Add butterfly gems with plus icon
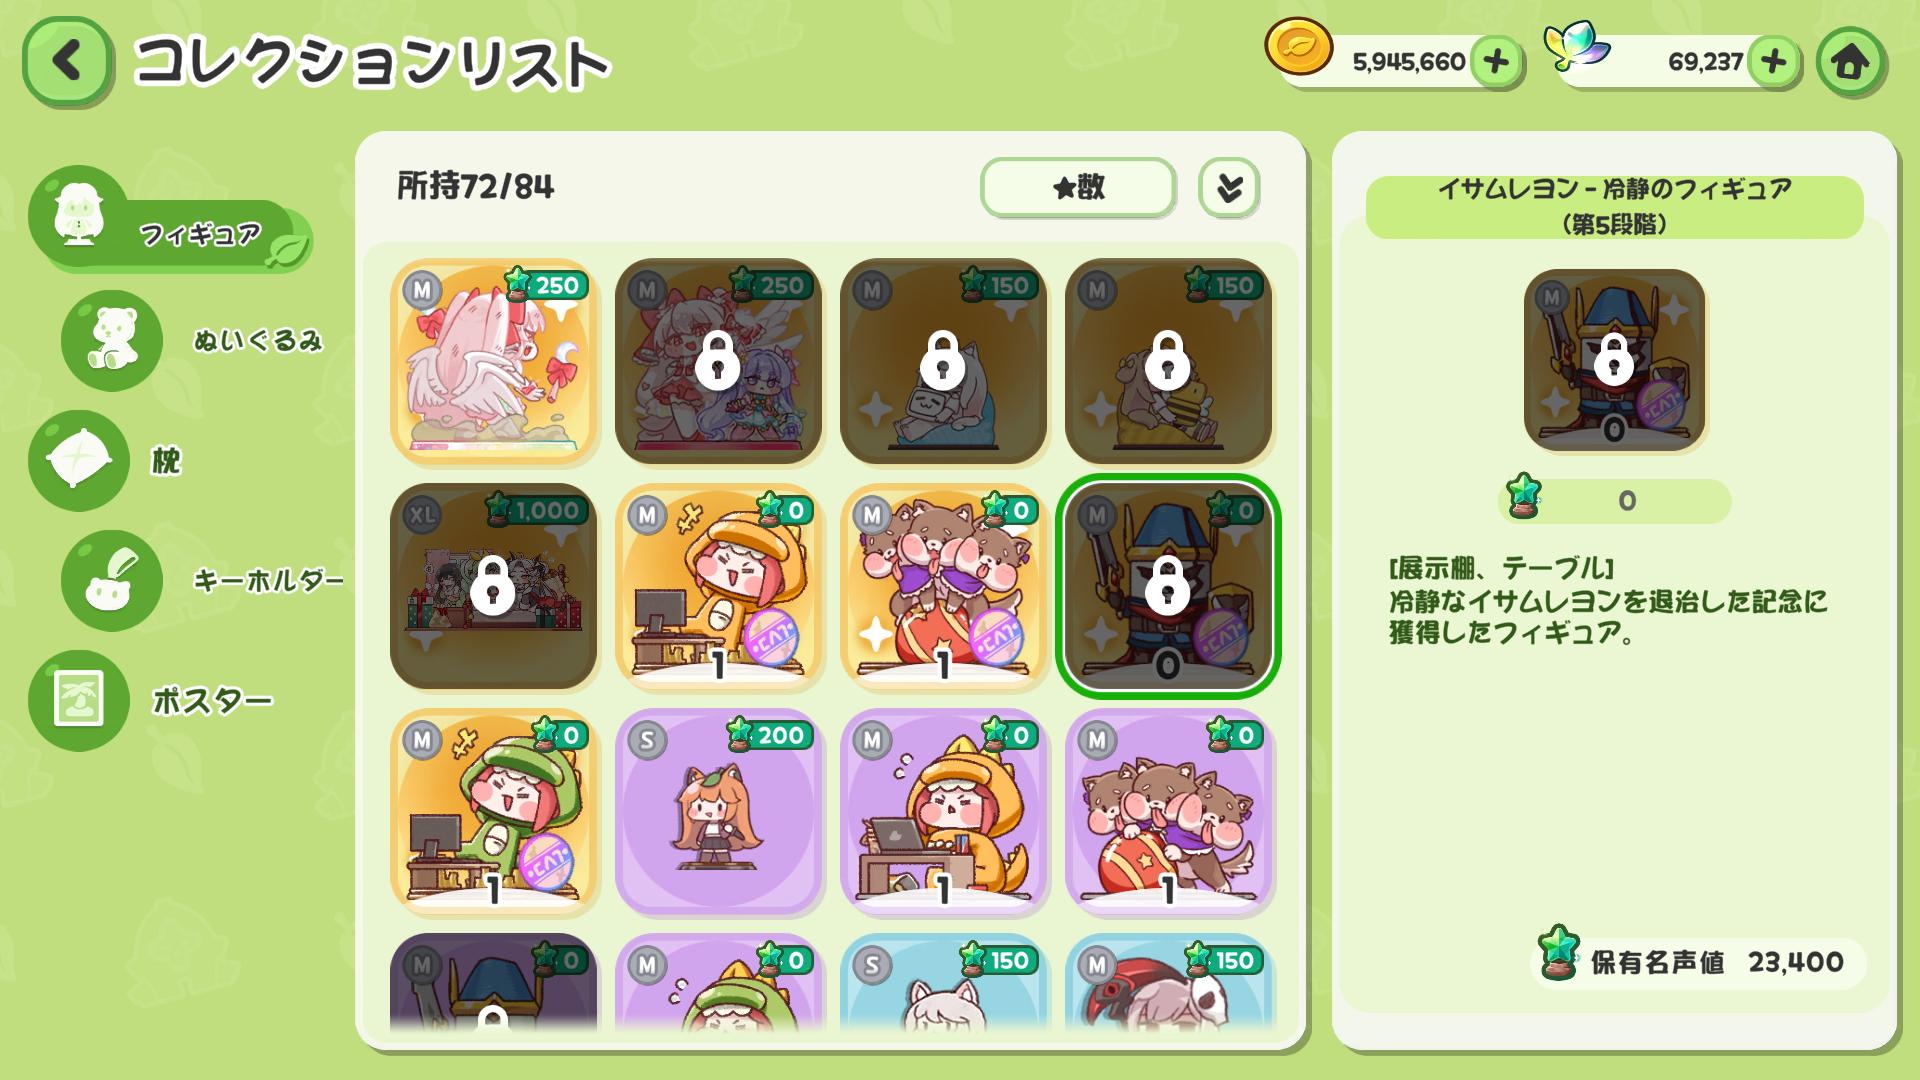Image resolution: width=1920 pixels, height=1080 pixels. (x=1774, y=62)
